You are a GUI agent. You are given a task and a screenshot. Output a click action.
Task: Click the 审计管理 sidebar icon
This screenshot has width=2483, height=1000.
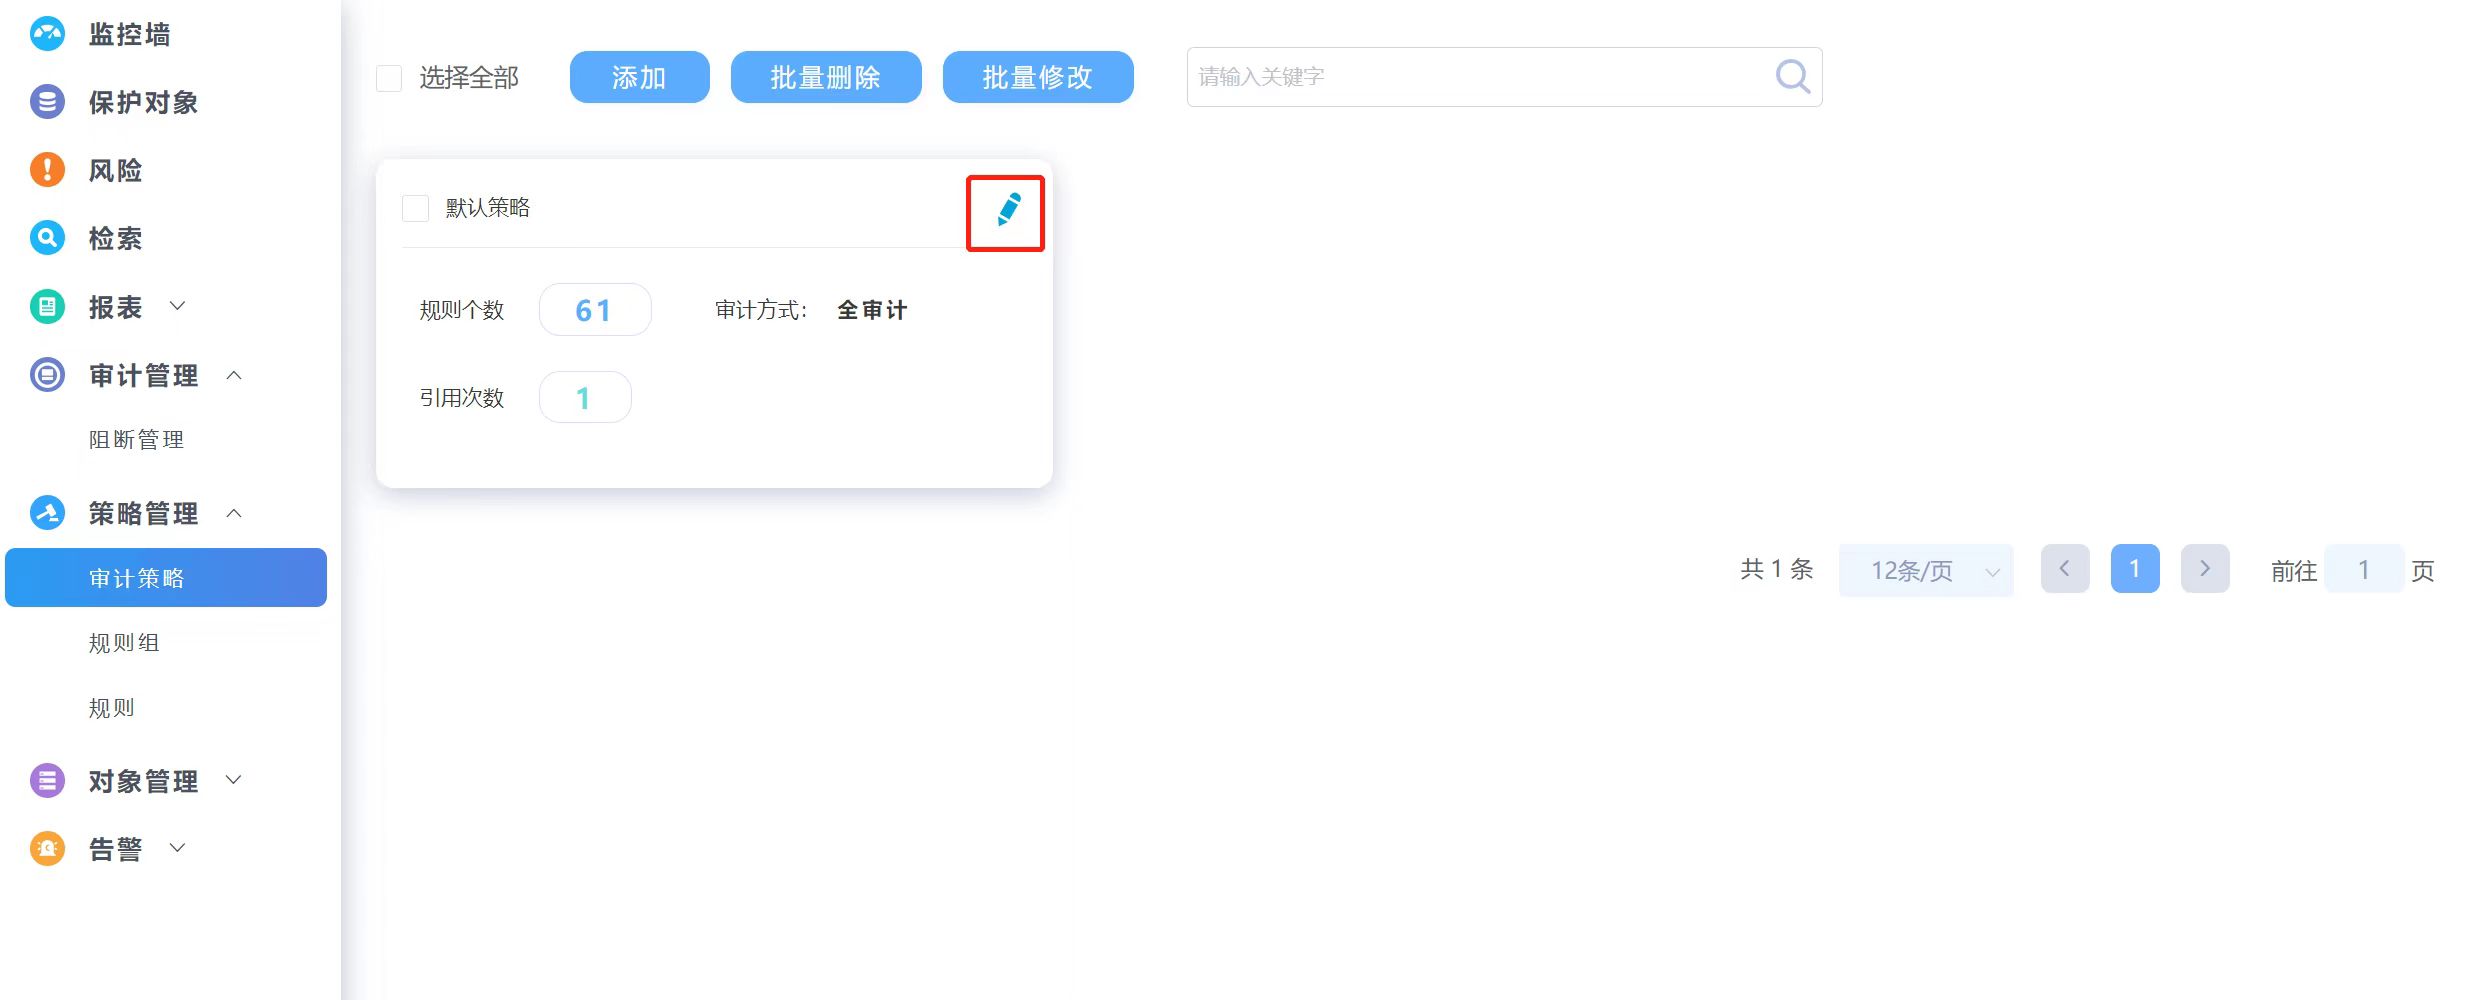47,375
